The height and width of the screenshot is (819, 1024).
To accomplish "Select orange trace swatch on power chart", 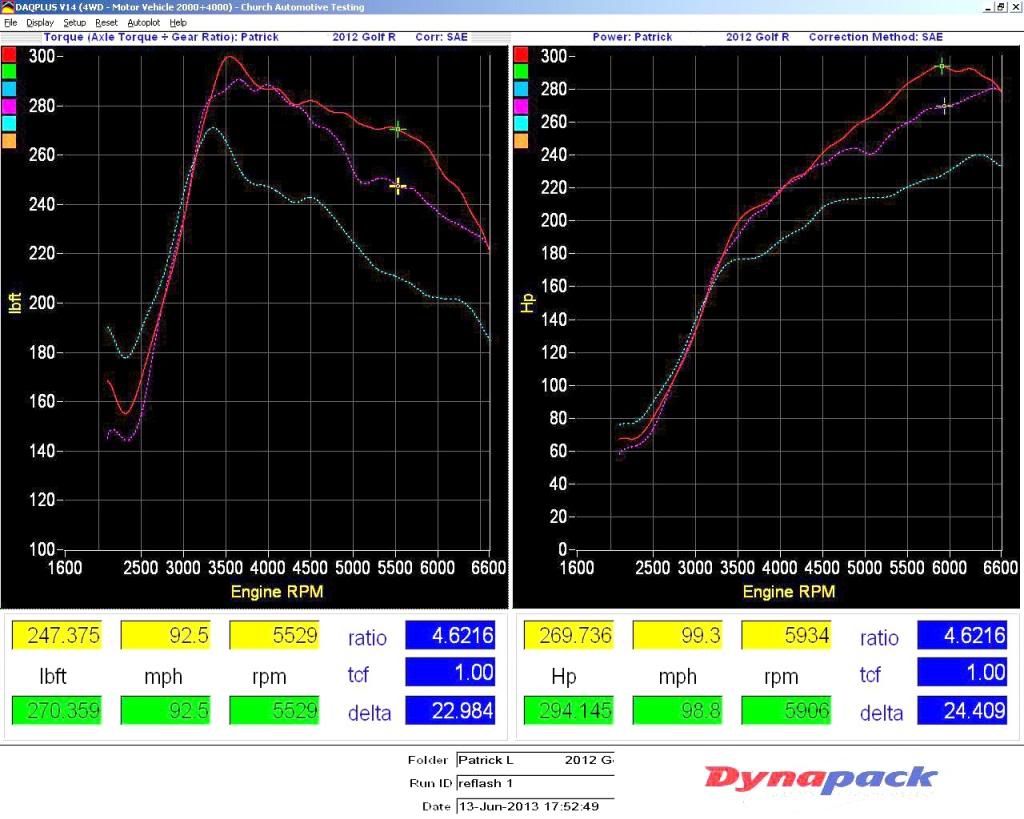I will pos(521,140).
